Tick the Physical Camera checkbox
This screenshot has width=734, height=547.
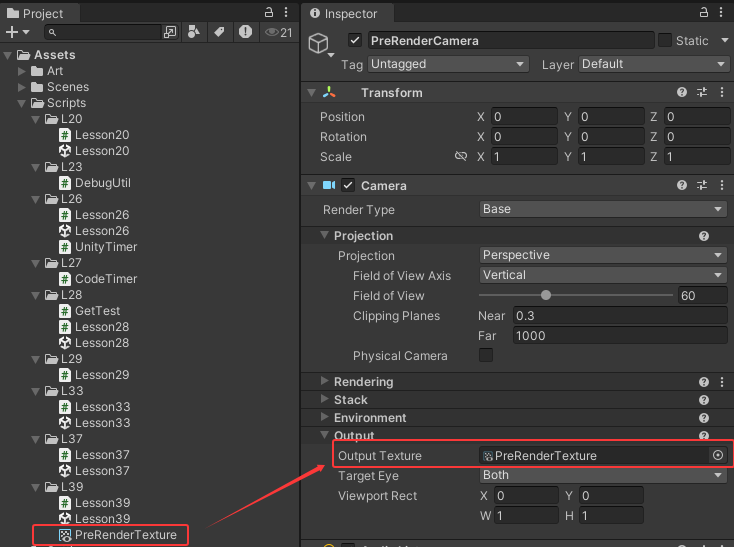click(486, 356)
